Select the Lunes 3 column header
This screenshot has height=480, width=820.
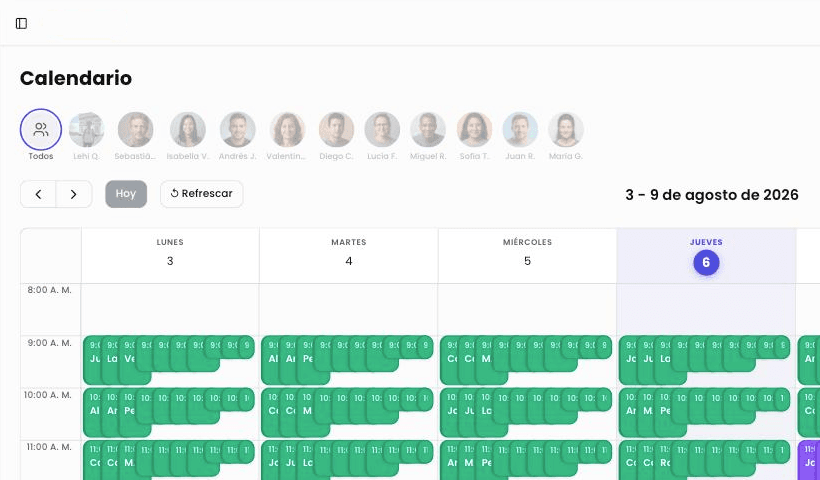pyautogui.click(x=170, y=256)
